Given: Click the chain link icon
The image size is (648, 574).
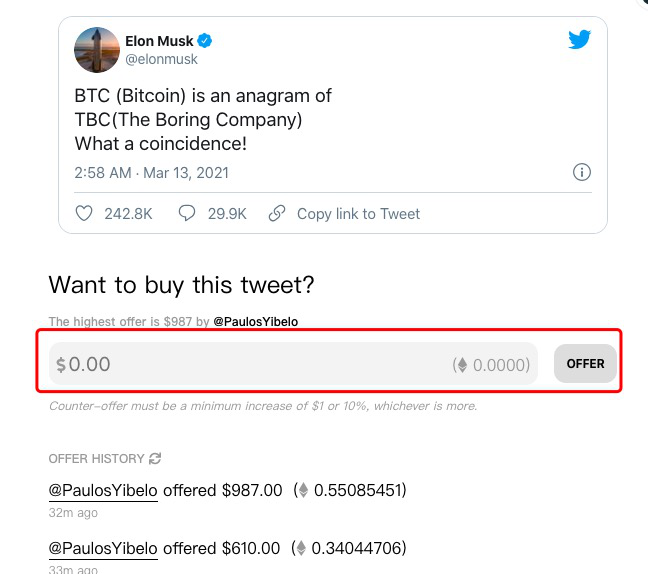Looking at the screenshot, I should [x=277, y=213].
